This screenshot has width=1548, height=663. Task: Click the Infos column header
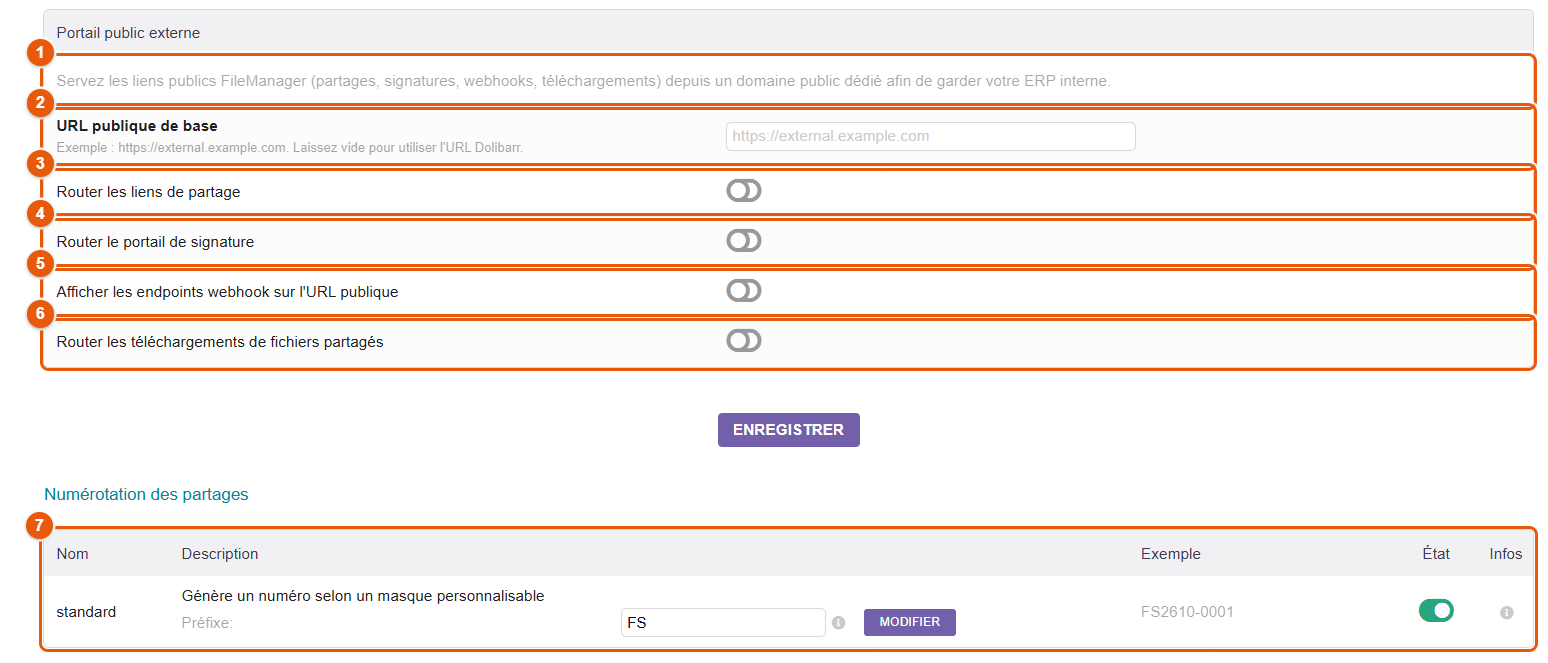point(1506,554)
